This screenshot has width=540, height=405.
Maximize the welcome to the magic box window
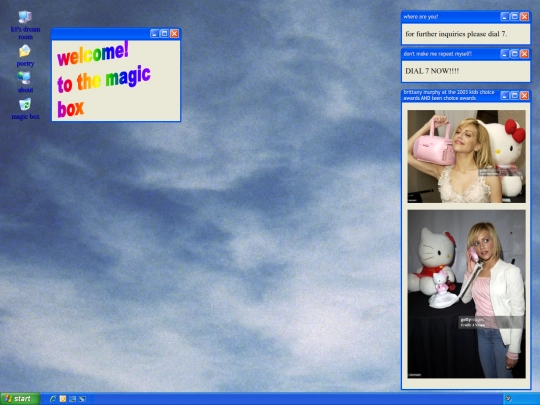click(165, 33)
